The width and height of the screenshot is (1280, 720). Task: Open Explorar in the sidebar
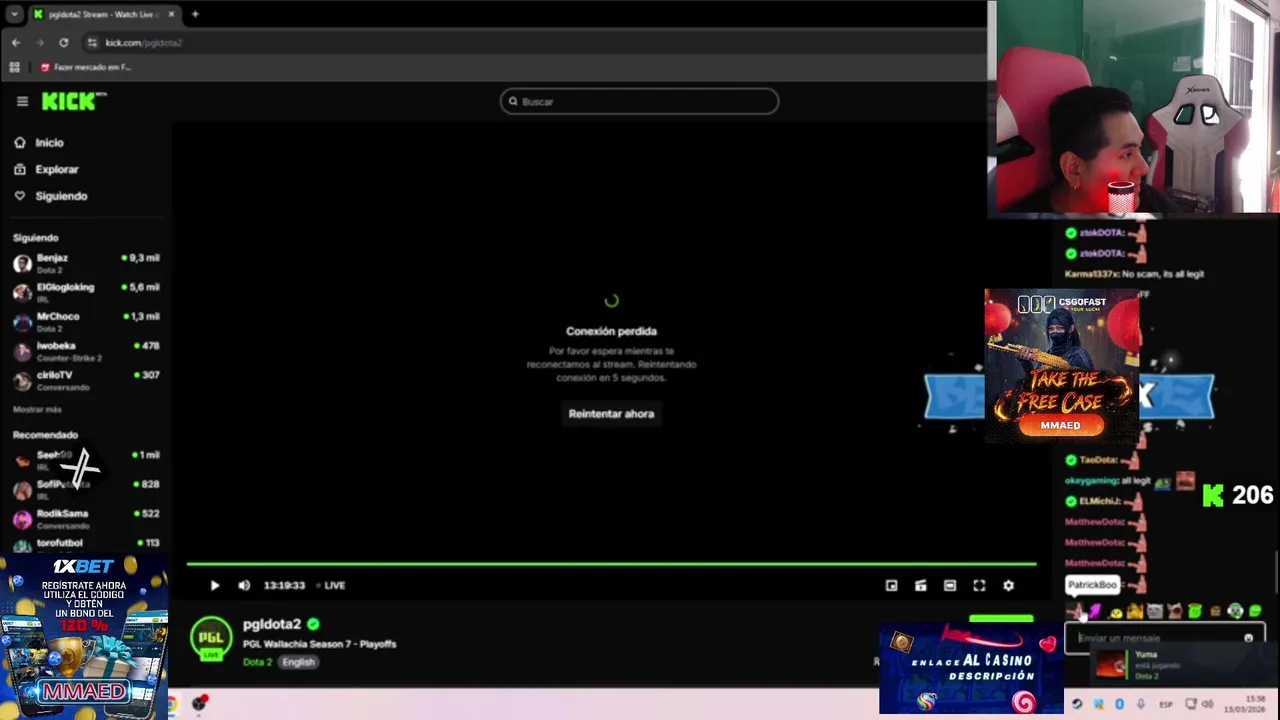(x=46, y=170)
